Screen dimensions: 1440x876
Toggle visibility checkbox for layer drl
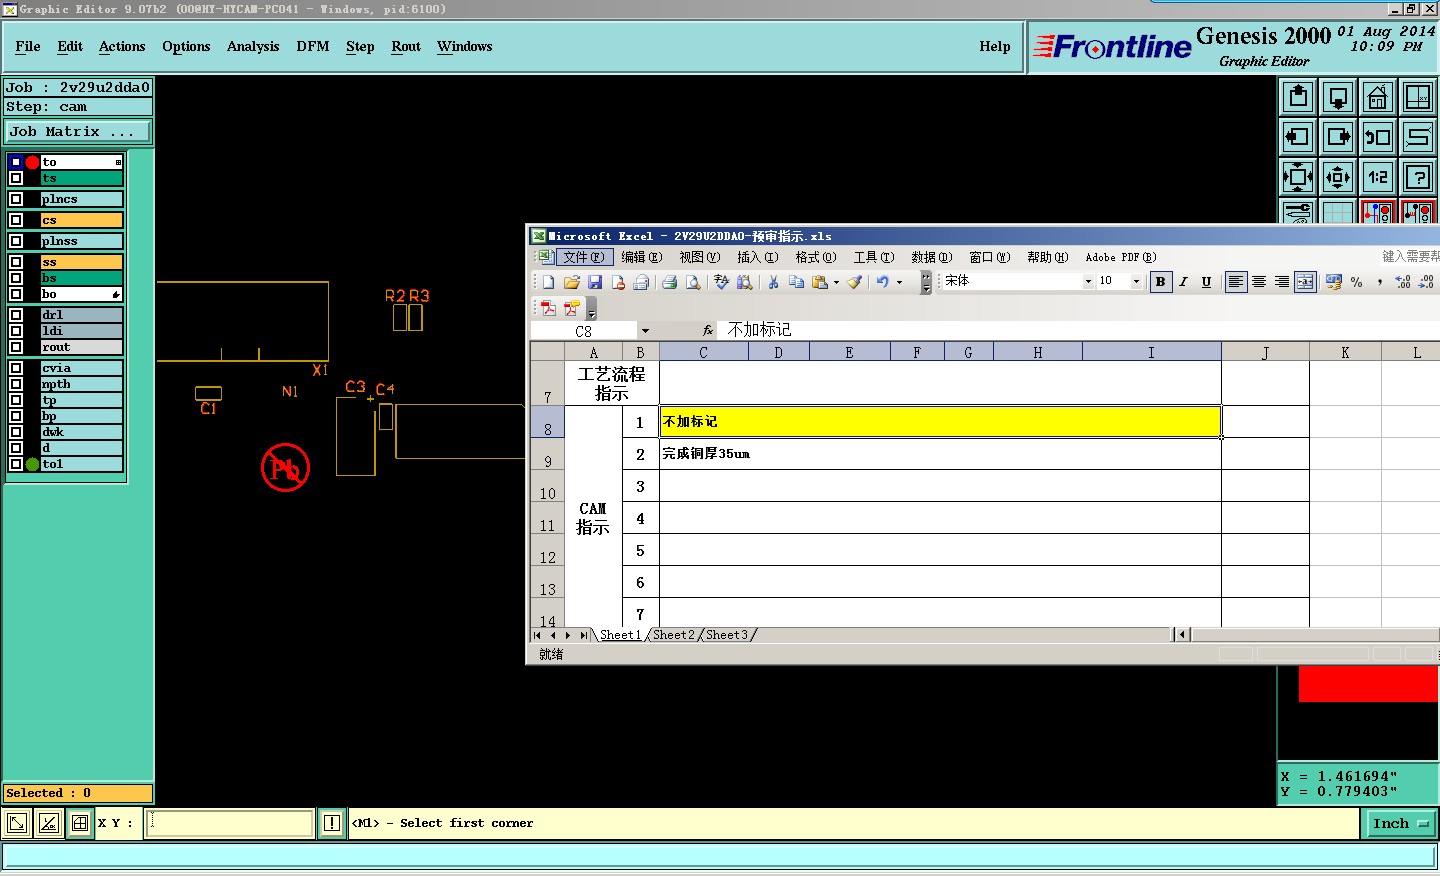pos(16,315)
